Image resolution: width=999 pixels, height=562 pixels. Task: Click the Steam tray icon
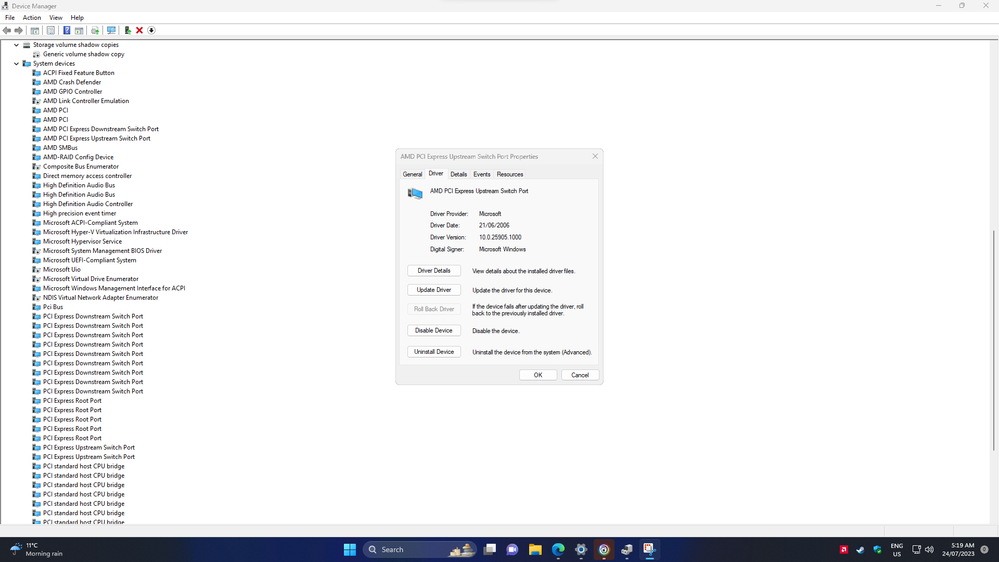point(860,549)
